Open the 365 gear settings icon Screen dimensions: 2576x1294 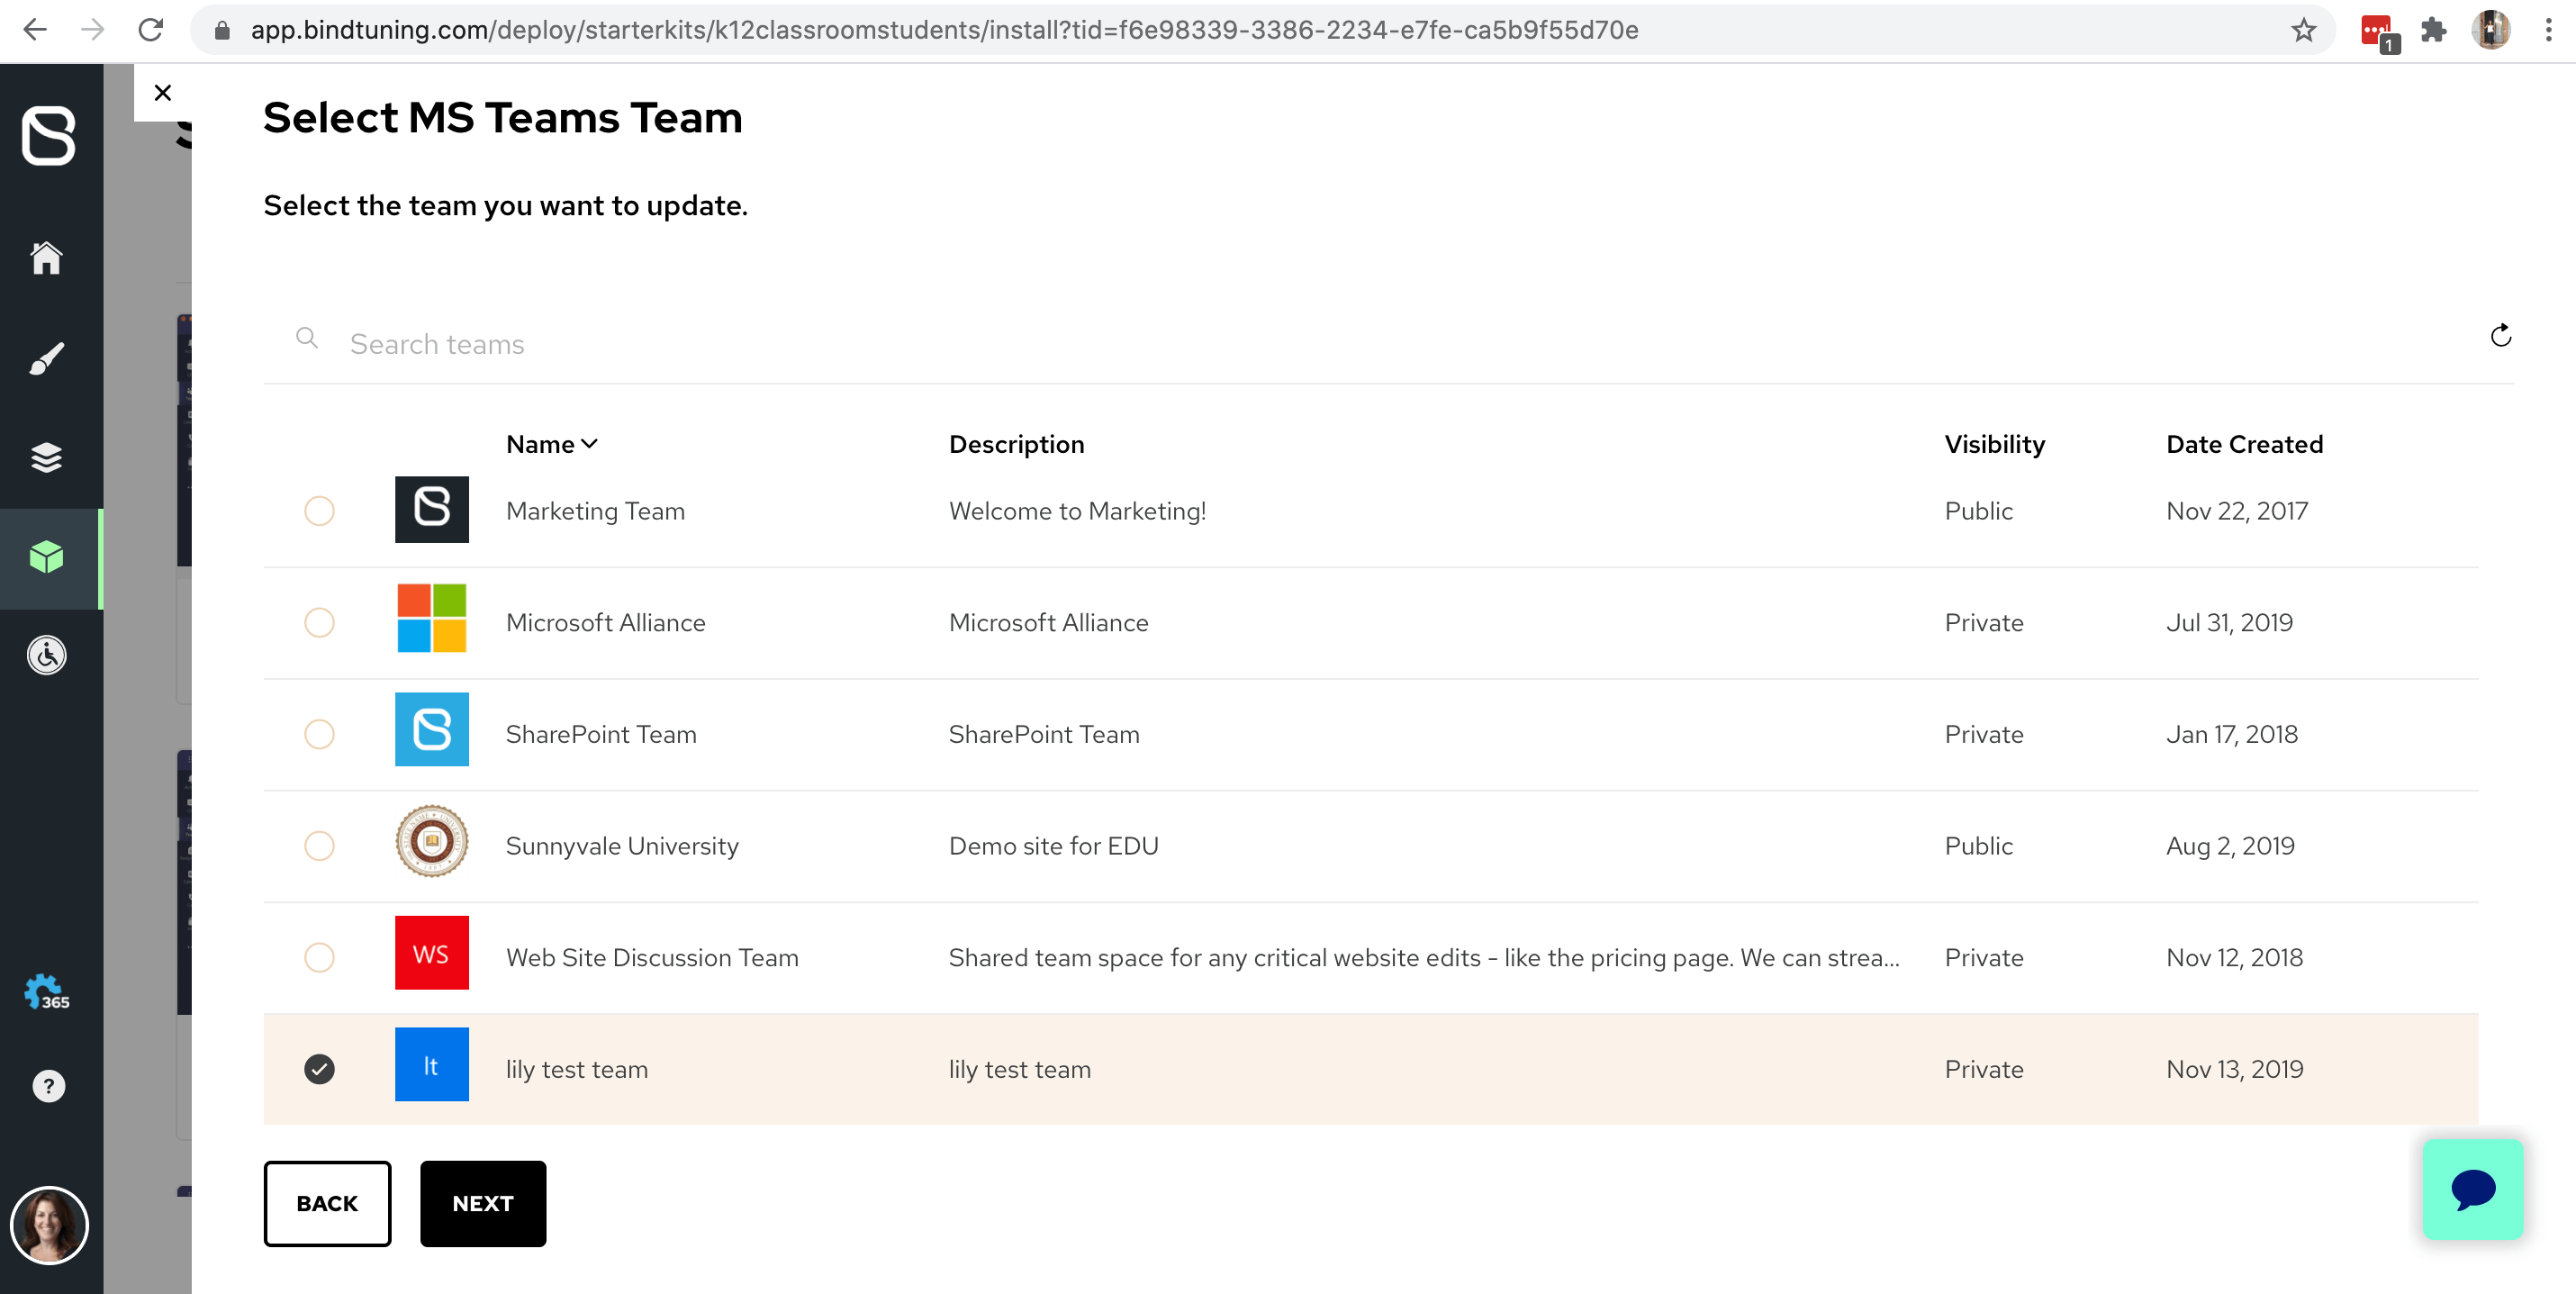pos(46,992)
